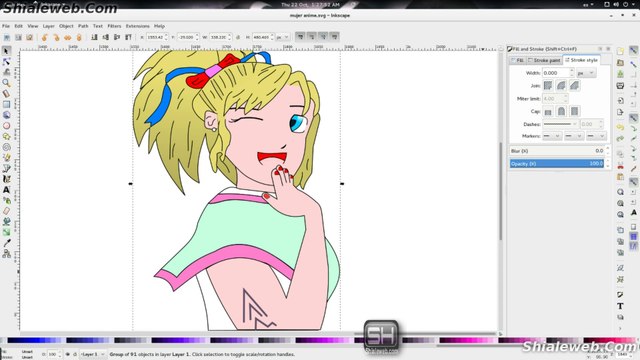
Task: Select the Bezier pen tool
Action: pos(6,168)
